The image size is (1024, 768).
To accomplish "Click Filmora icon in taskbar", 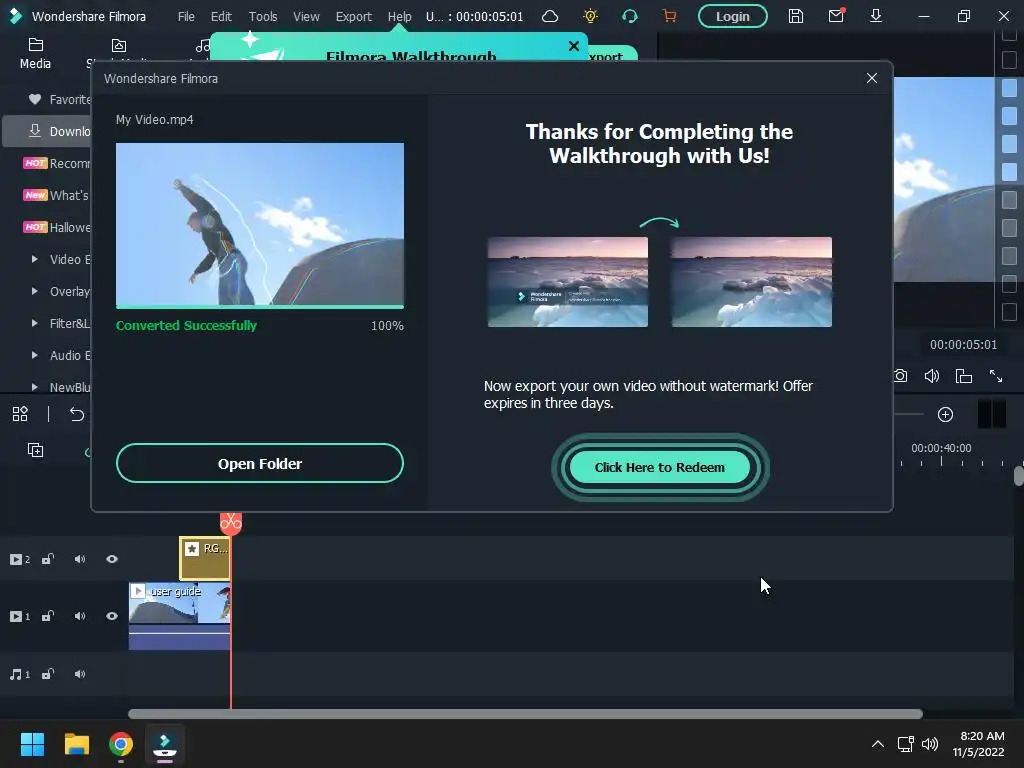I will coord(165,744).
